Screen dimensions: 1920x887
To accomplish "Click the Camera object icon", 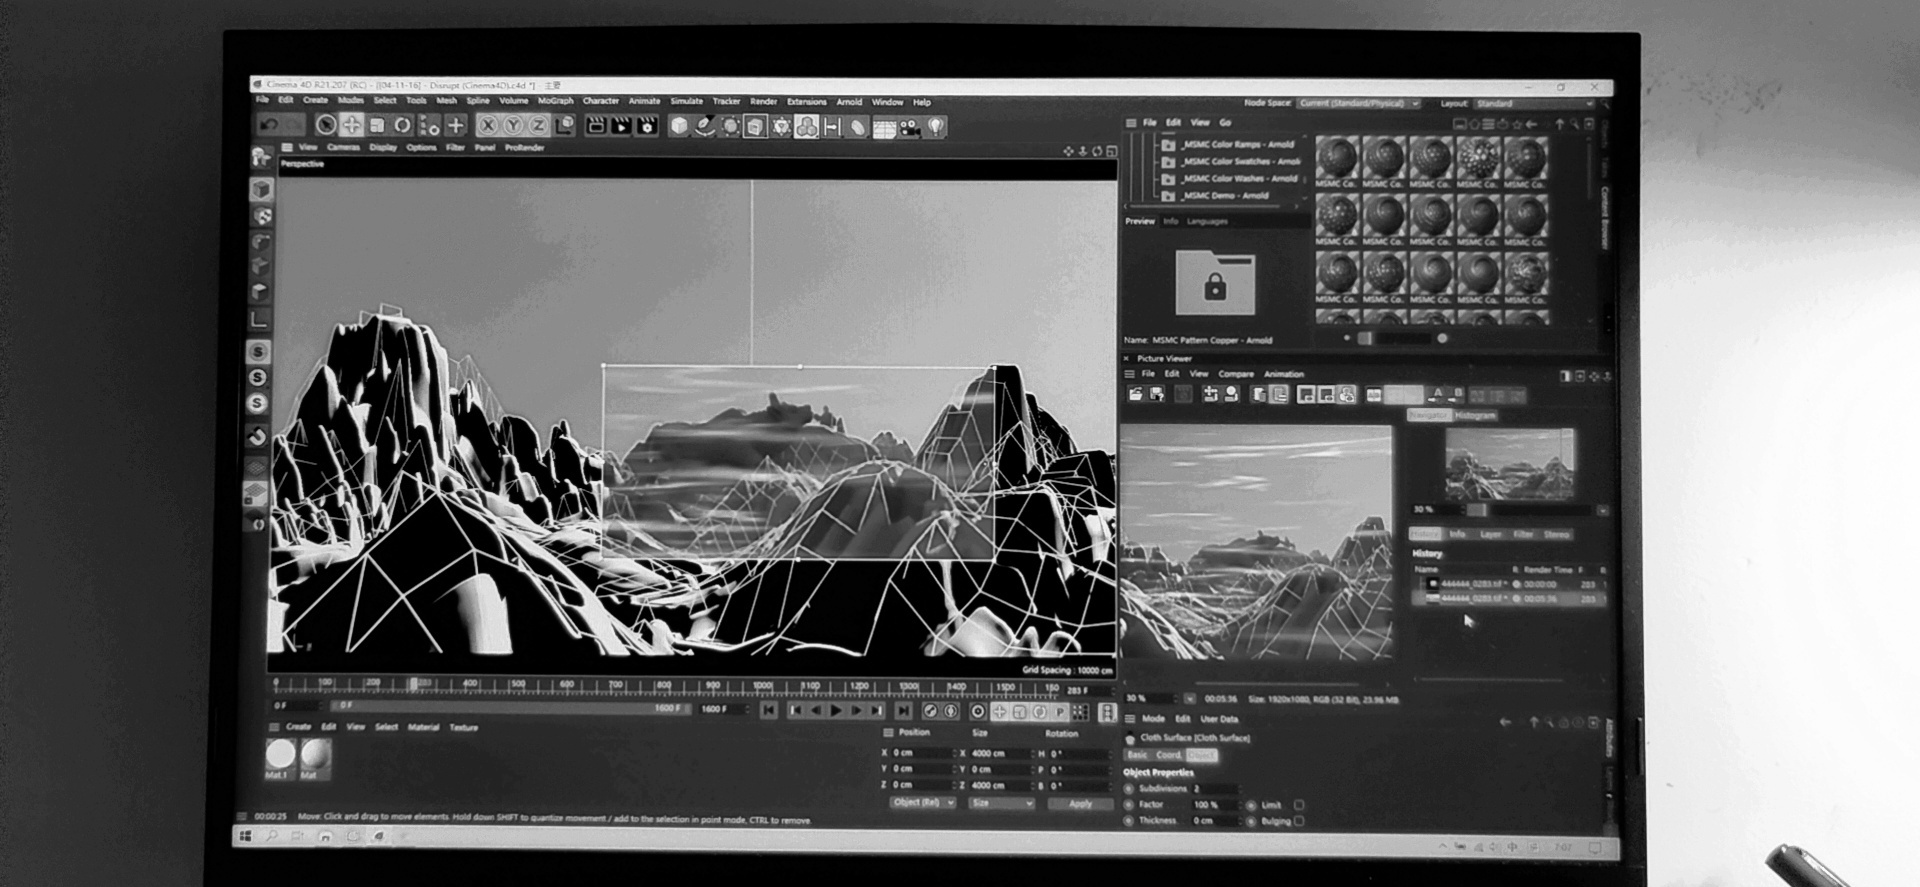I will point(910,128).
